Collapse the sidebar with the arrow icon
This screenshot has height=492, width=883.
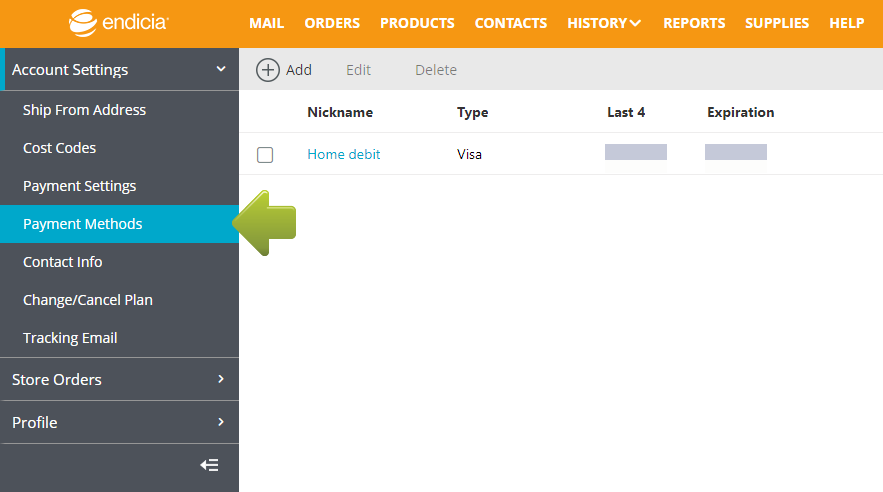click(209, 465)
